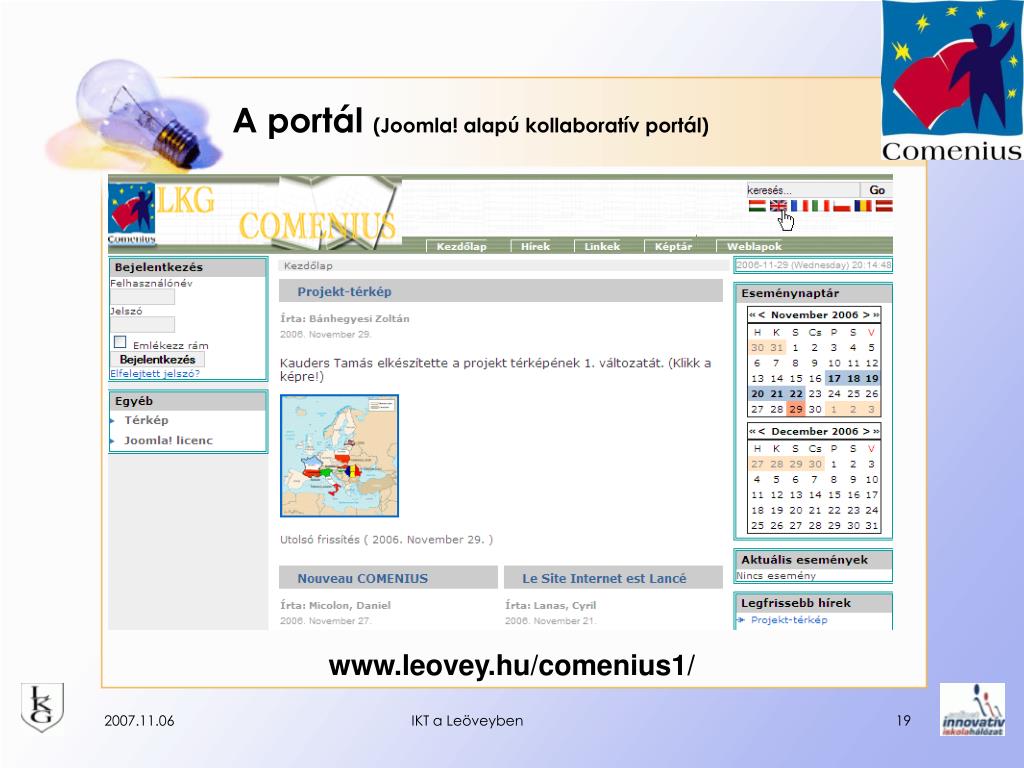Image resolution: width=1024 pixels, height=768 pixels.
Task: Select November 22 in the calendar
Action: coord(795,394)
